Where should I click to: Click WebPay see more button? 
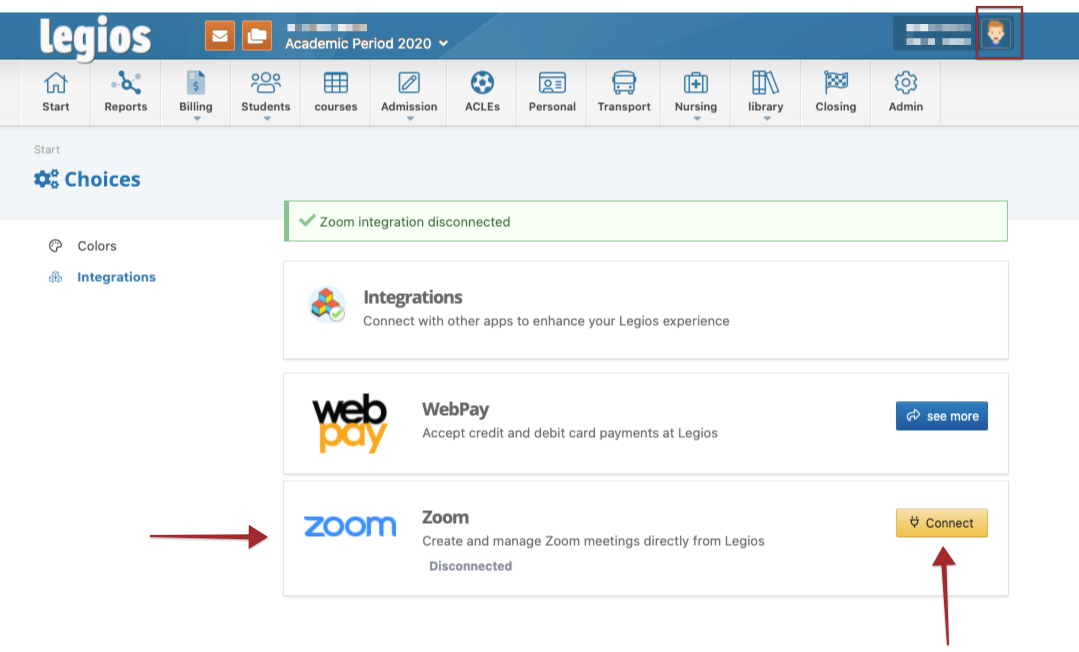pos(941,416)
